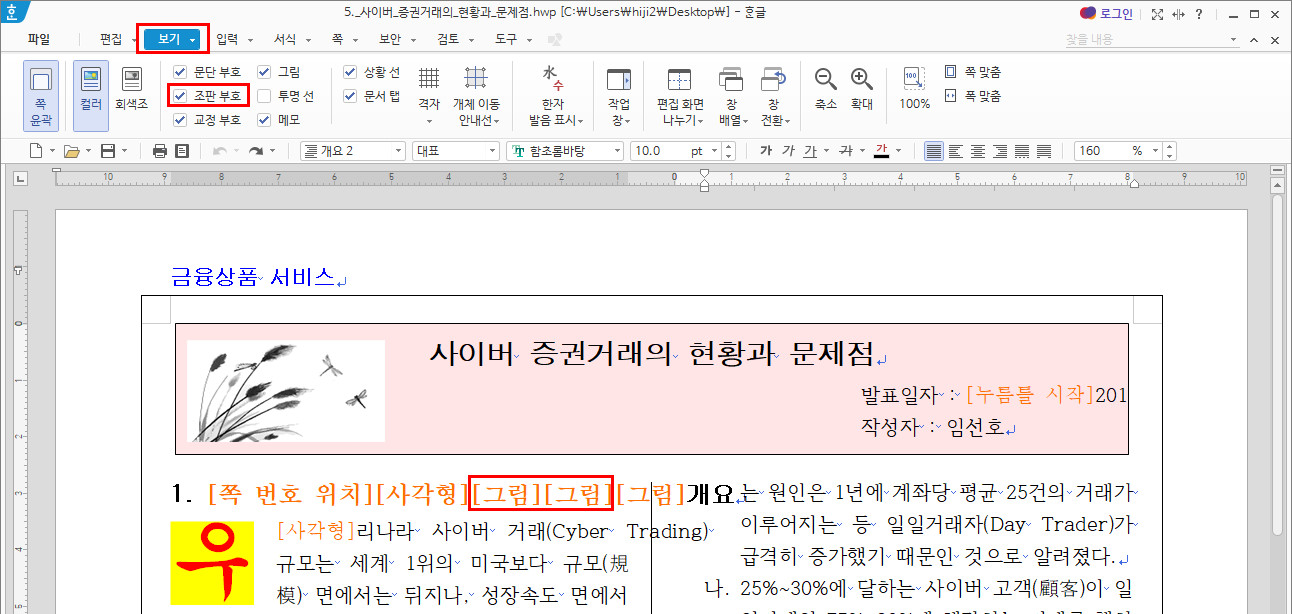1292x614 pixels.
Task: Open the 도구 menu
Action: [x=506, y=40]
